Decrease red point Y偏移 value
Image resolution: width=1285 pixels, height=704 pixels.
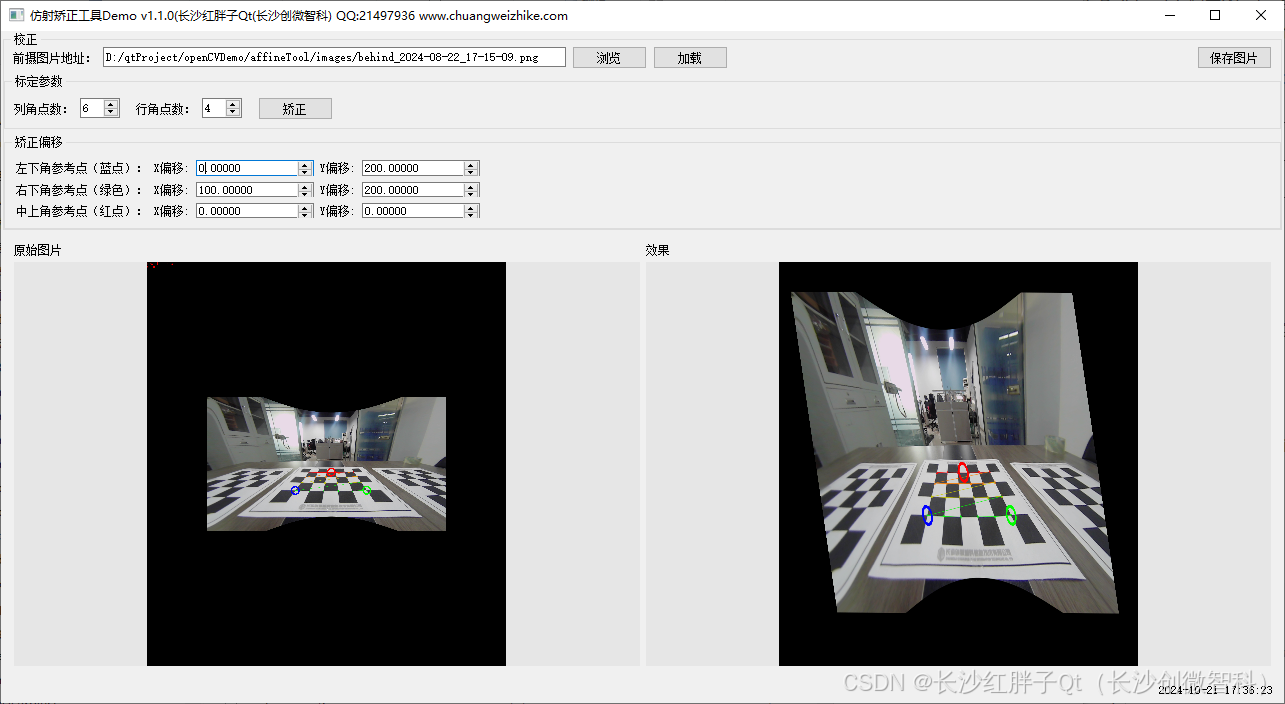point(472,215)
